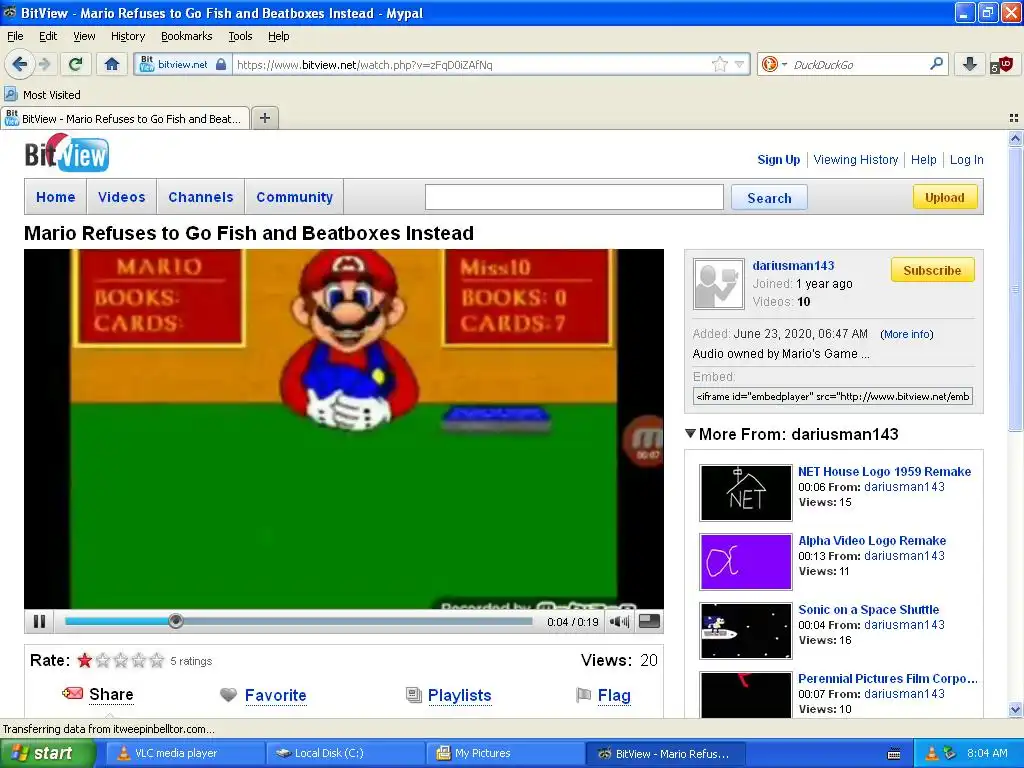Image resolution: width=1024 pixels, height=768 pixels.
Task: Bookmark this page with the star icon
Action: tap(719, 64)
